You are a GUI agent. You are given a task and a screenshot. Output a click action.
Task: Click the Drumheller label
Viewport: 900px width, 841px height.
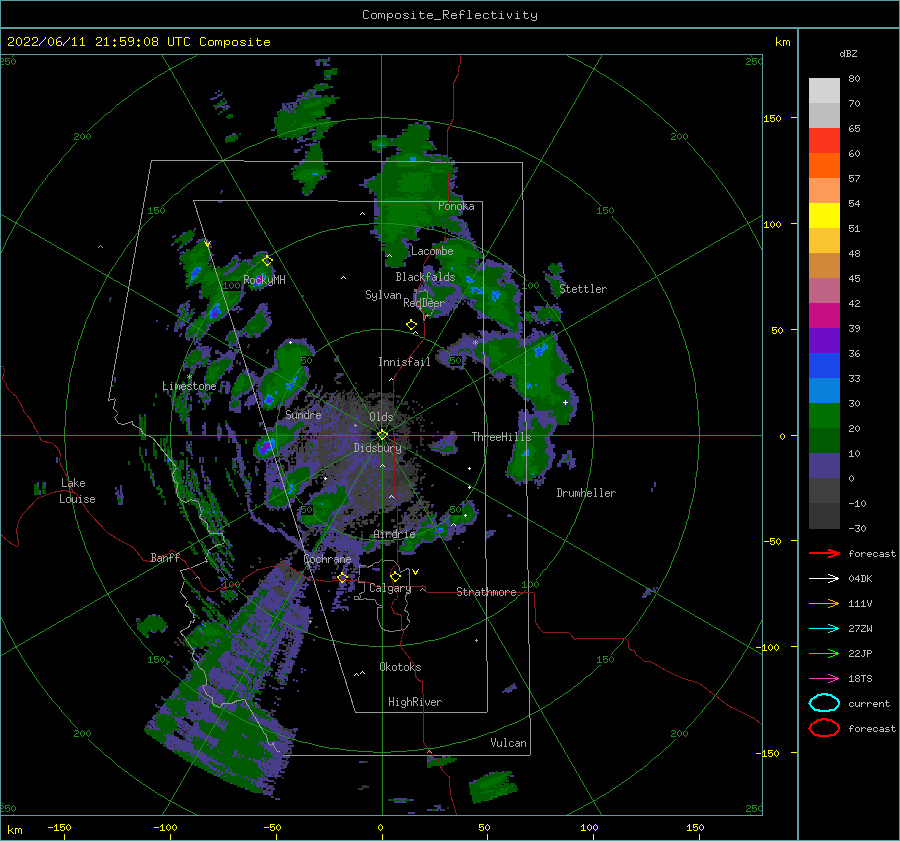click(586, 493)
